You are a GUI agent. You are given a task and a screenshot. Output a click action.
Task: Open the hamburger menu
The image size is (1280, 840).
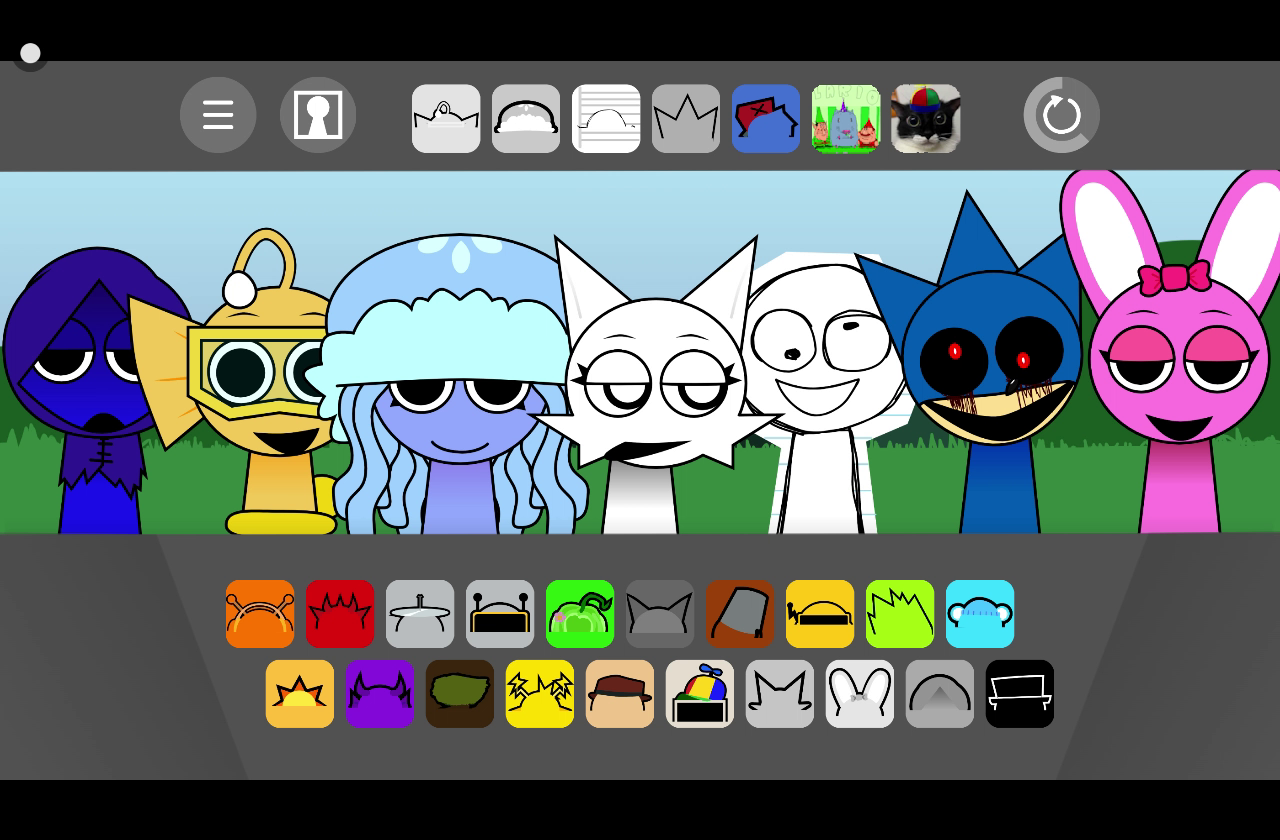(218, 115)
